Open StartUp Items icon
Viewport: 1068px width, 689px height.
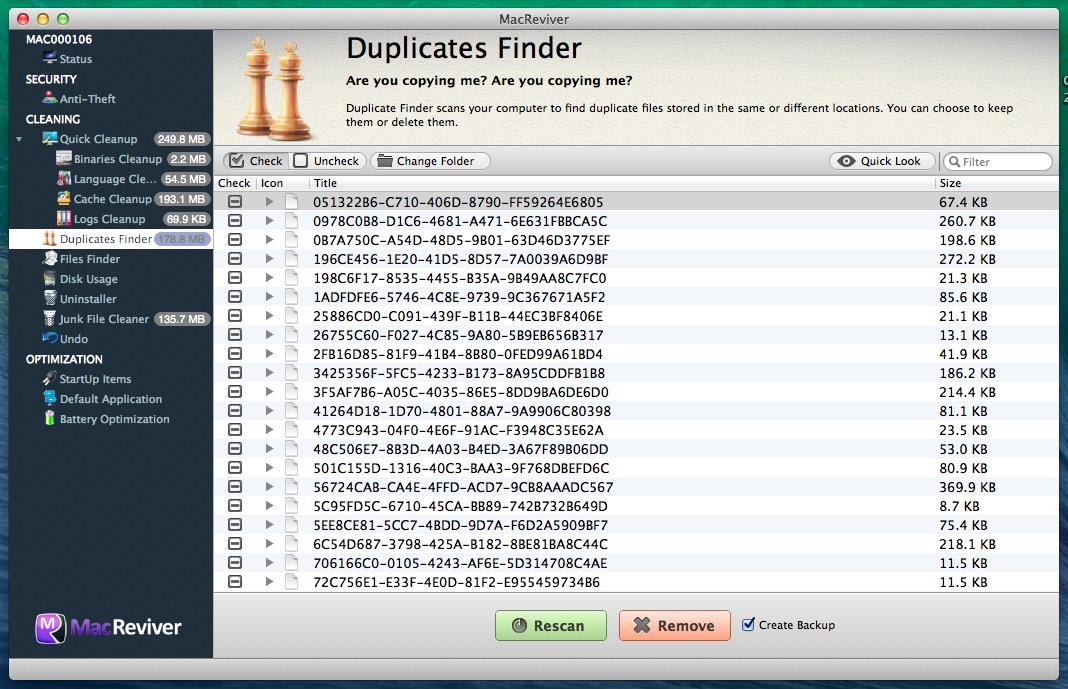(50, 378)
